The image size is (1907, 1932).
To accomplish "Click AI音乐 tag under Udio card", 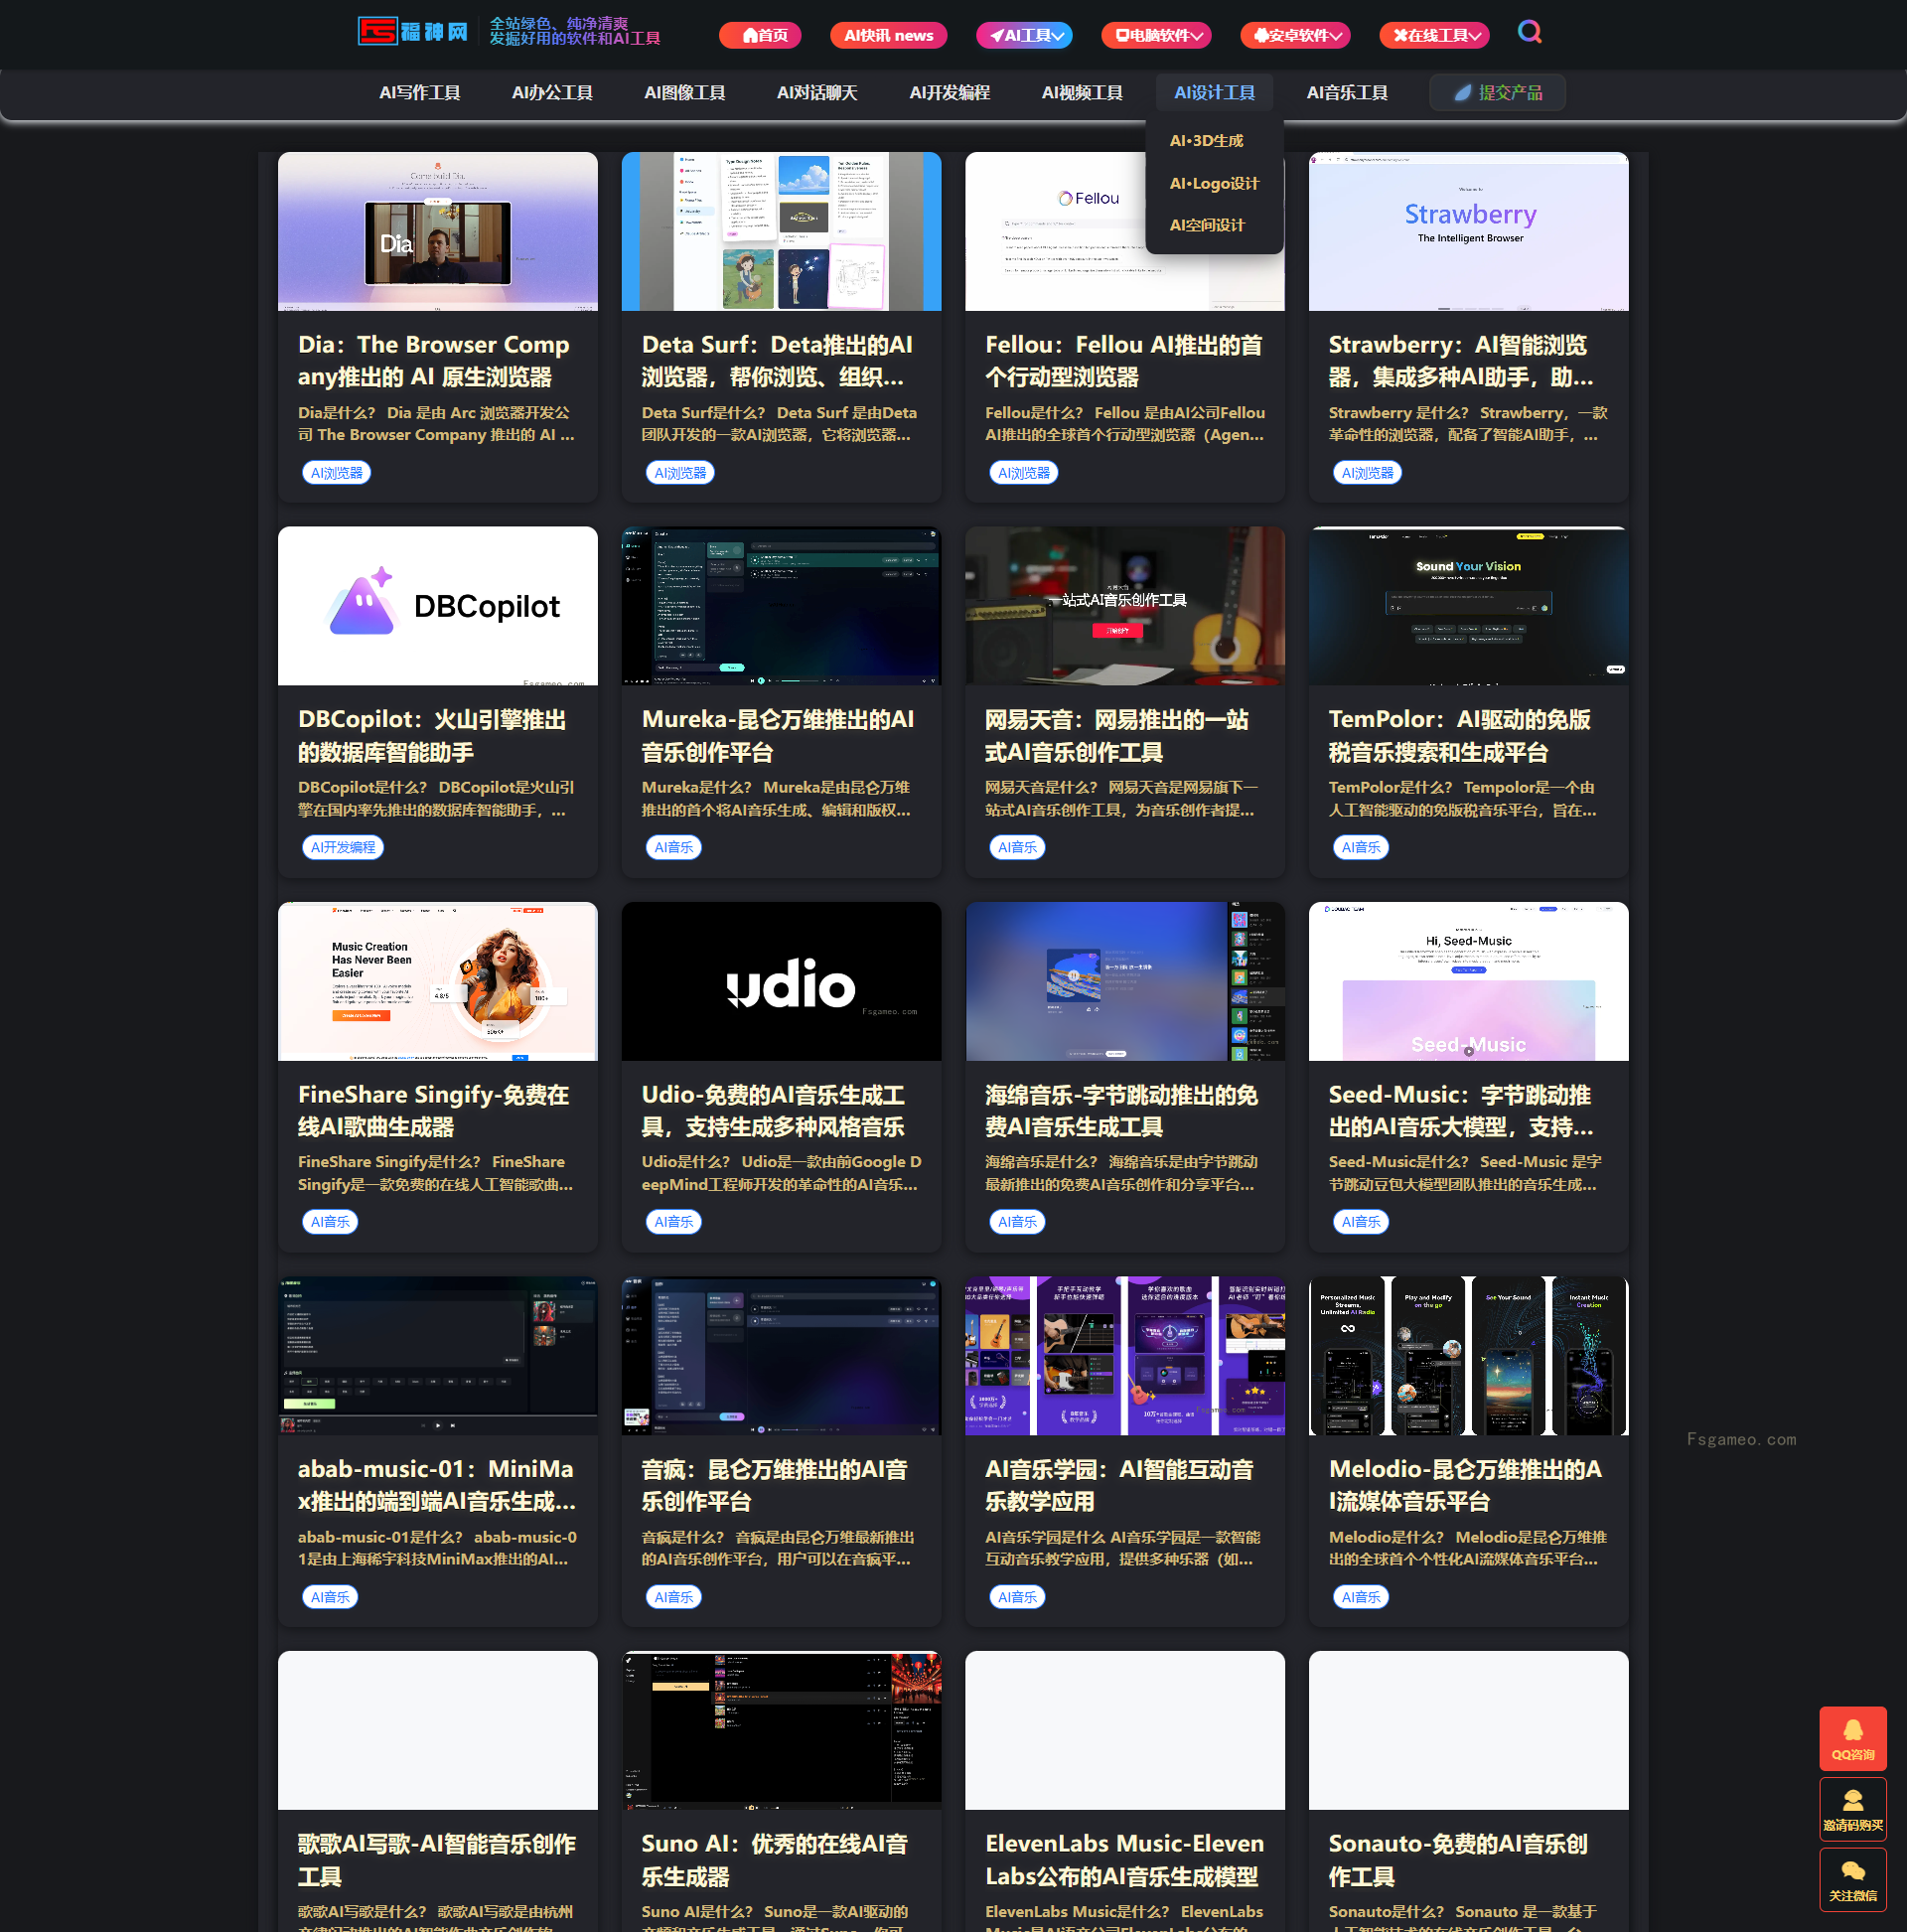I will 673,1222.
